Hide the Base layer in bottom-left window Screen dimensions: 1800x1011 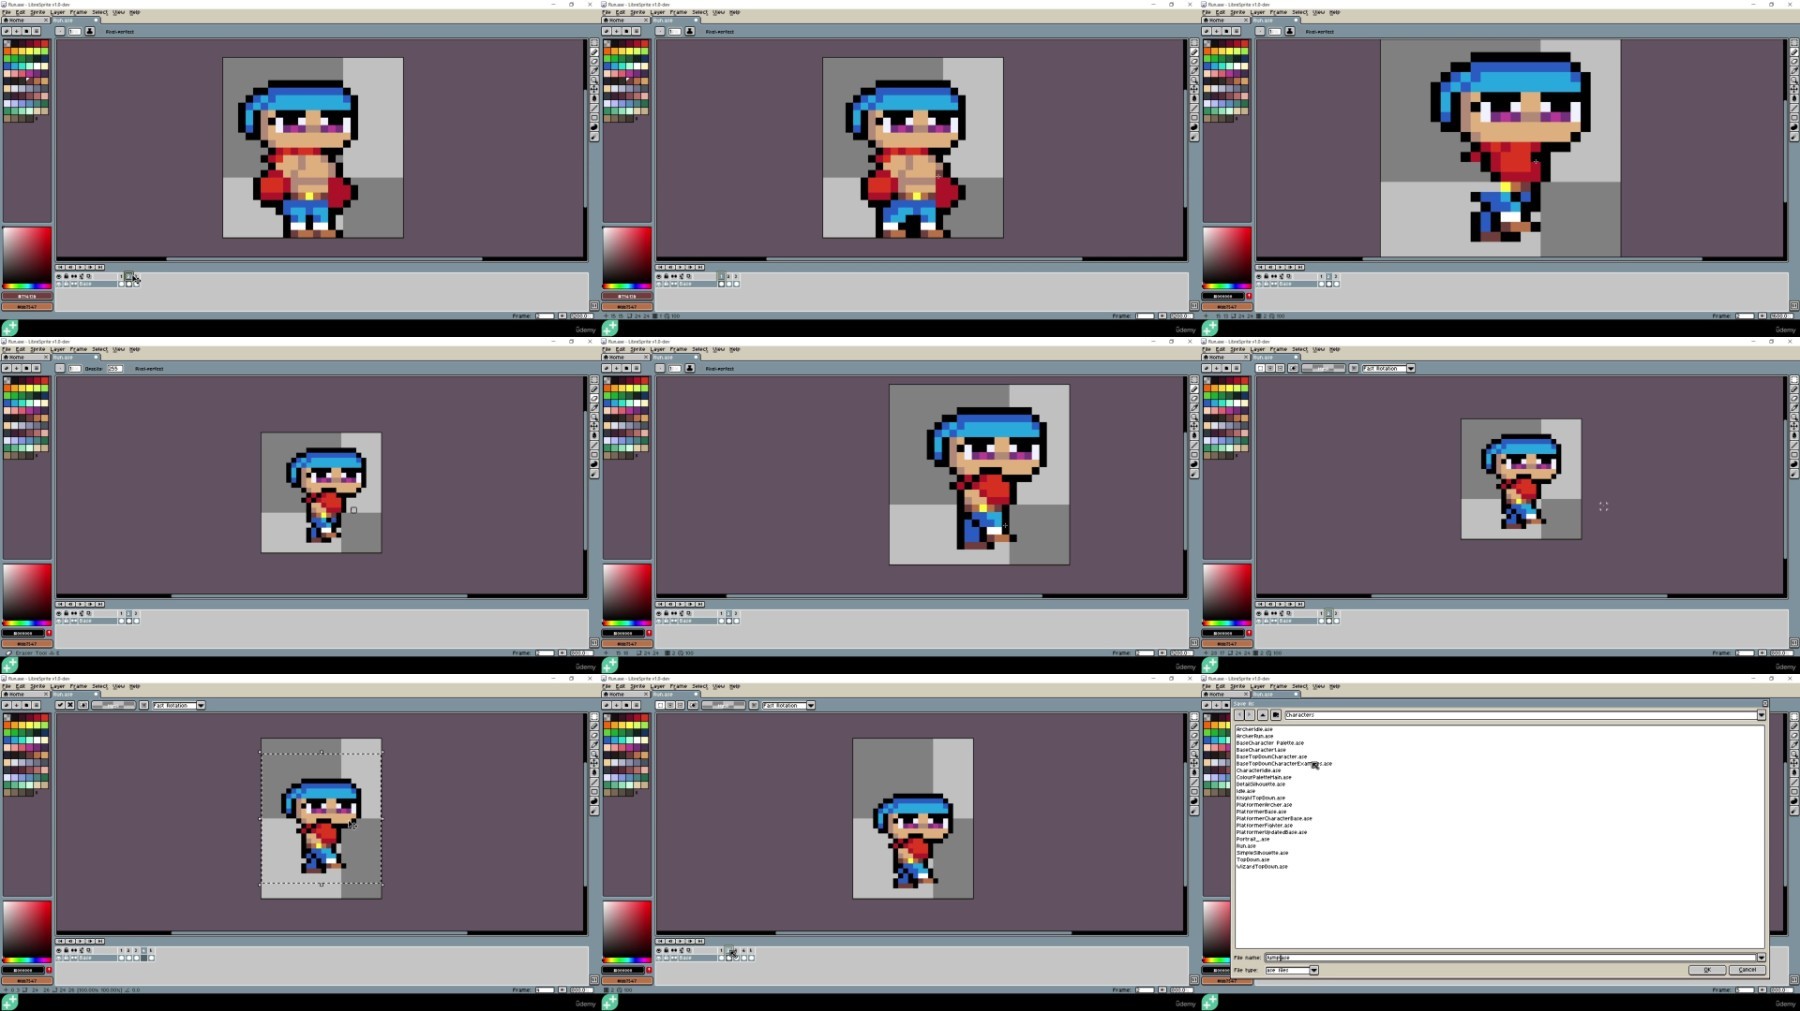[x=59, y=958]
